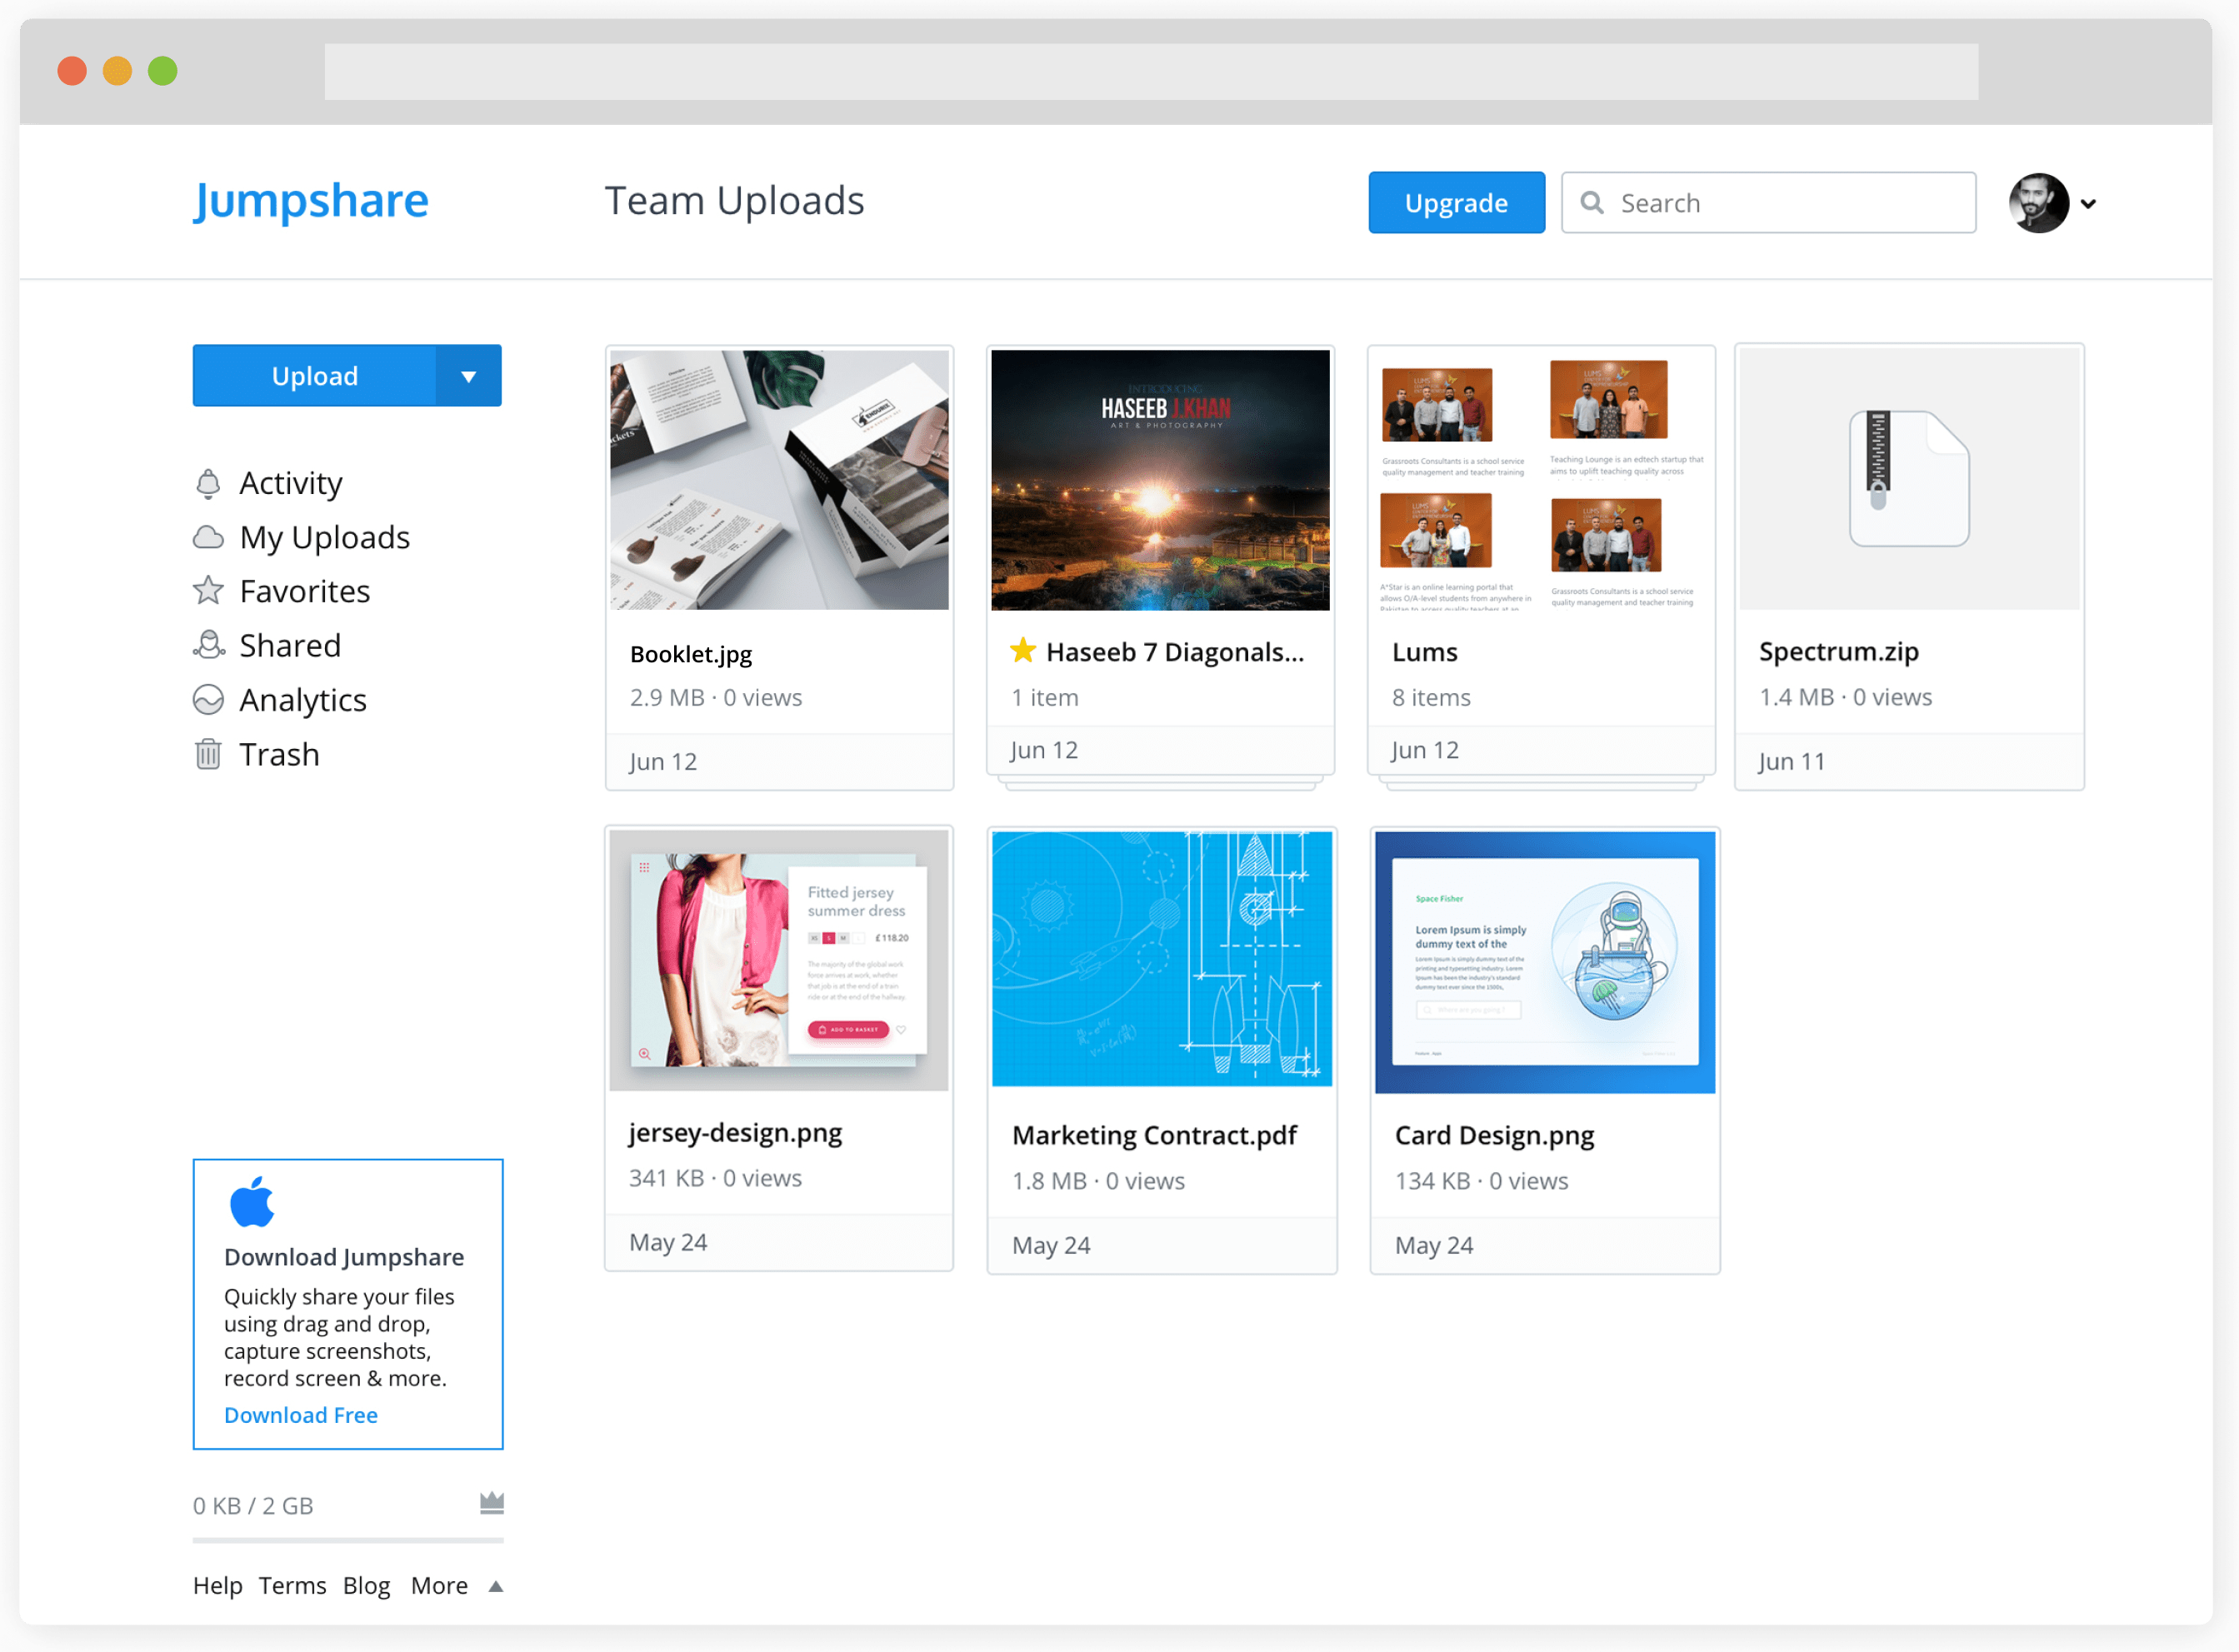Click the Activity bell icon
Image resolution: width=2239 pixels, height=1652 pixels.
208,484
